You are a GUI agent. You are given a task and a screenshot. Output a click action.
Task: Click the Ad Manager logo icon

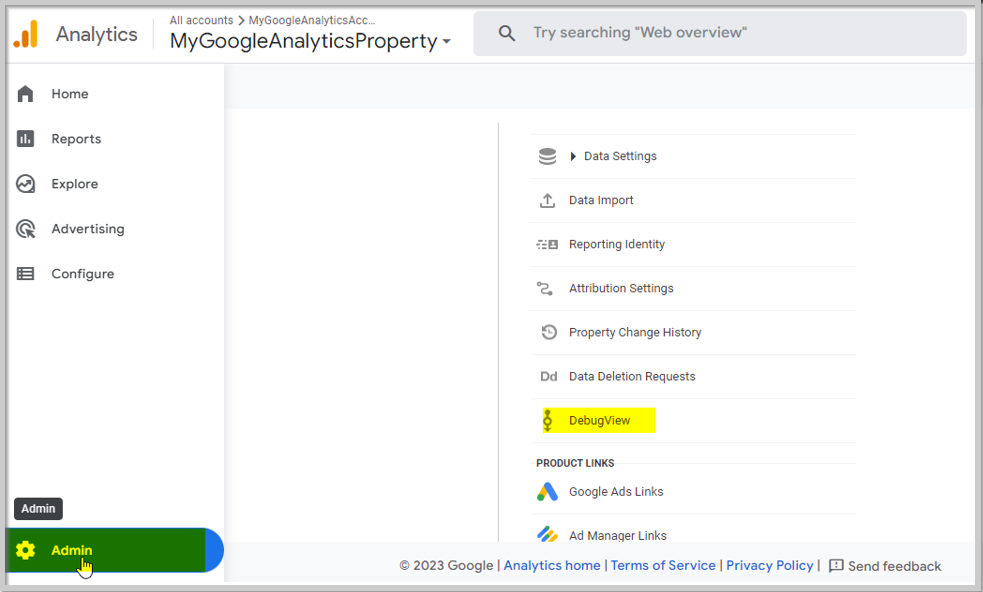(x=547, y=534)
